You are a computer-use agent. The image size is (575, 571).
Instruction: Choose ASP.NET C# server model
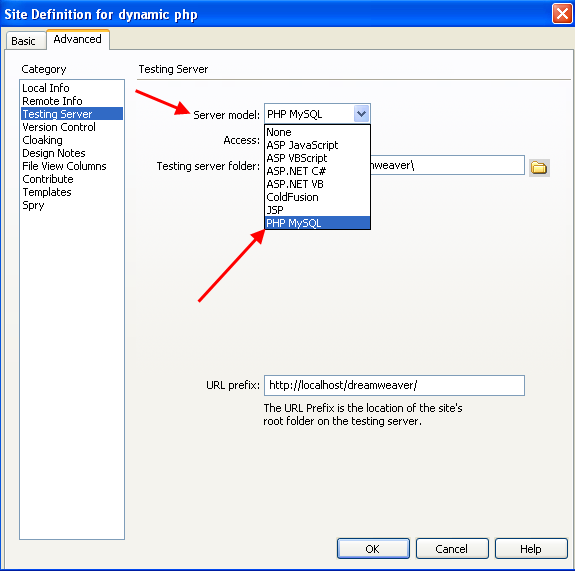tap(317, 171)
